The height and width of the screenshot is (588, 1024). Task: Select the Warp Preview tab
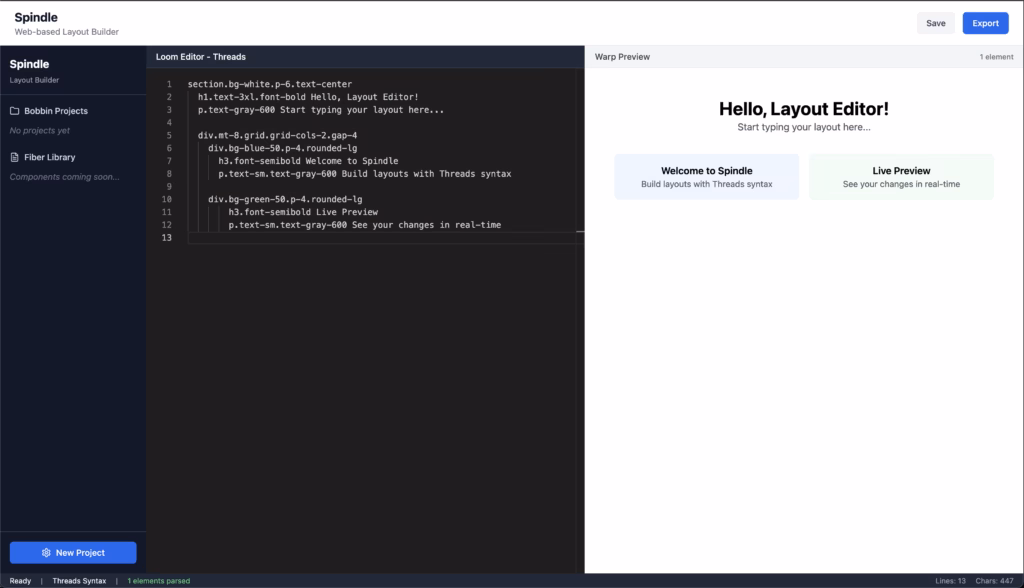pyautogui.click(x=622, y=57)
